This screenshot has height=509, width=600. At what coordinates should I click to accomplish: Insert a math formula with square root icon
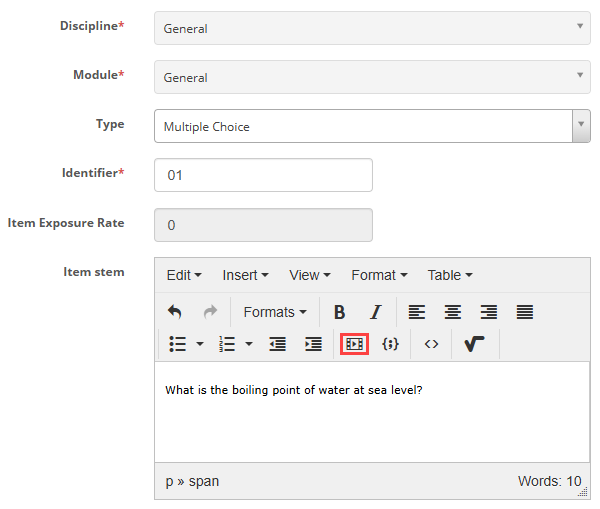[475, 344]
